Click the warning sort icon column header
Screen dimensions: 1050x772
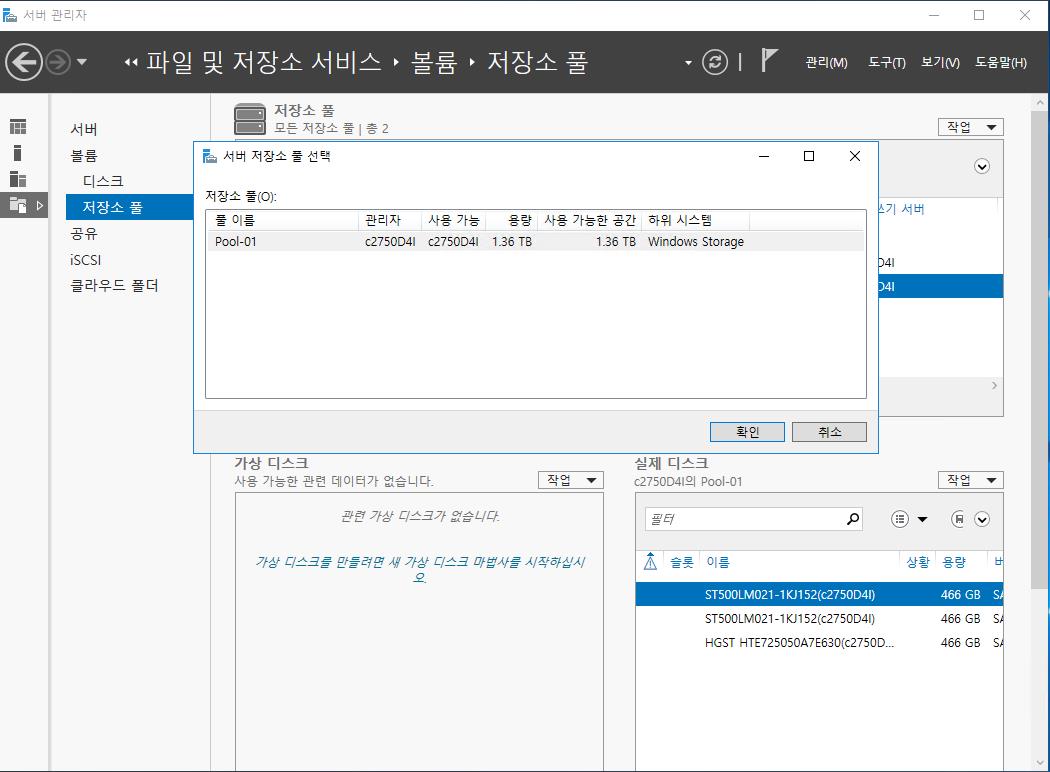coord(650,562)
